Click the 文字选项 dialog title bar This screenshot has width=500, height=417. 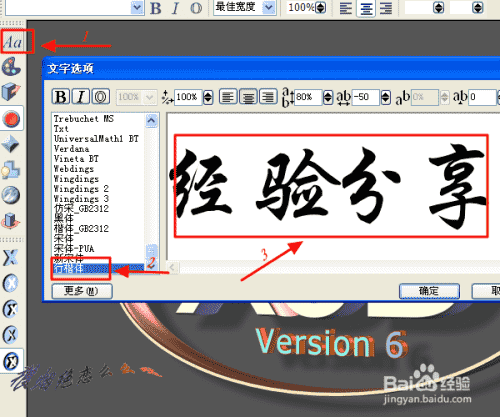[271, 68]
